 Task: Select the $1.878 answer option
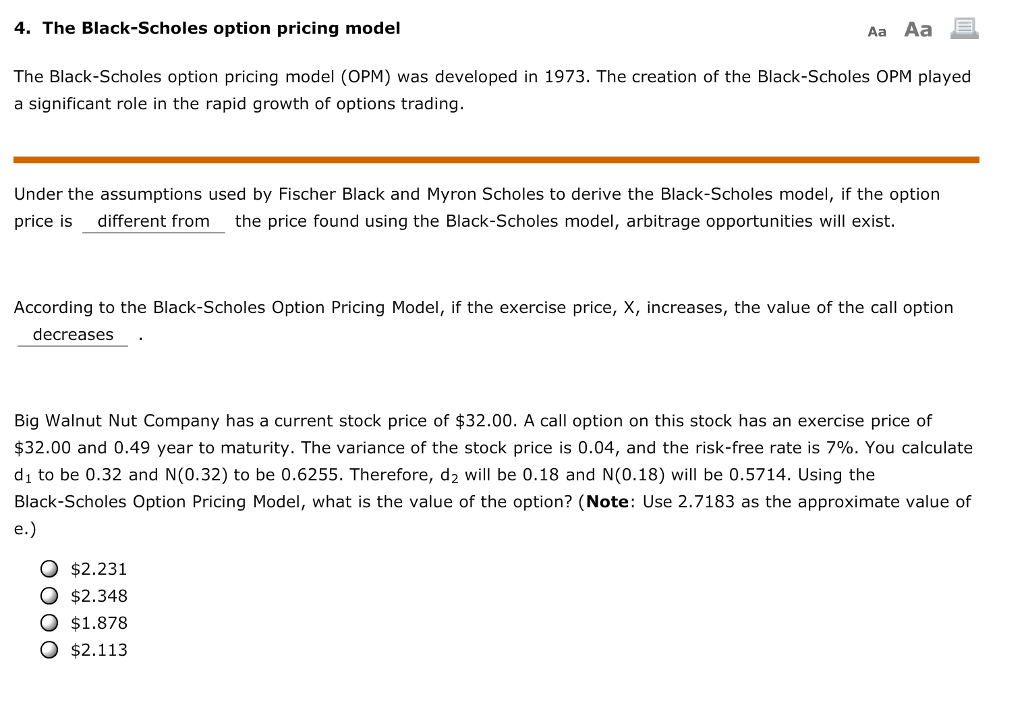tap(48, 622)
